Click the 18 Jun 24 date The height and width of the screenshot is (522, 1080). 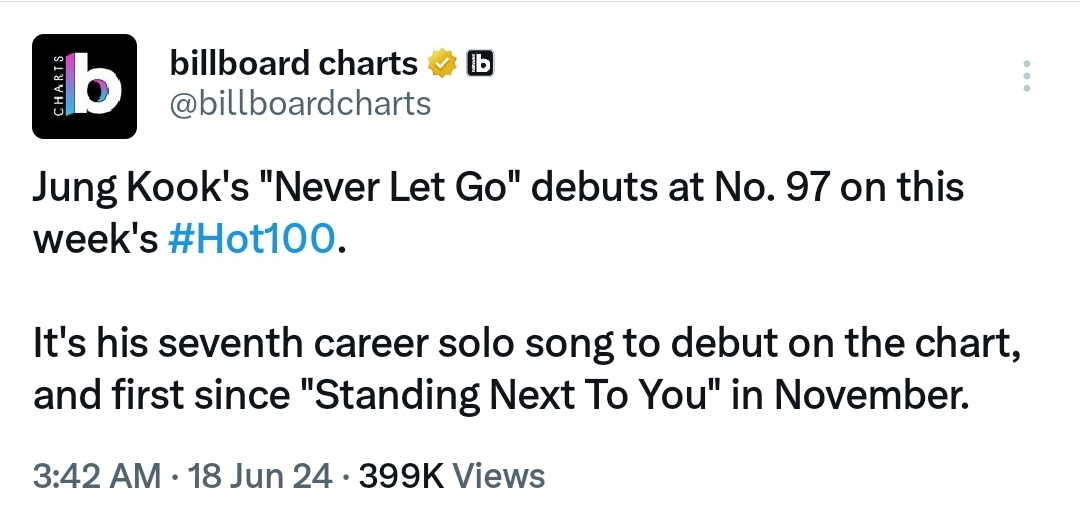pos(259,476)
